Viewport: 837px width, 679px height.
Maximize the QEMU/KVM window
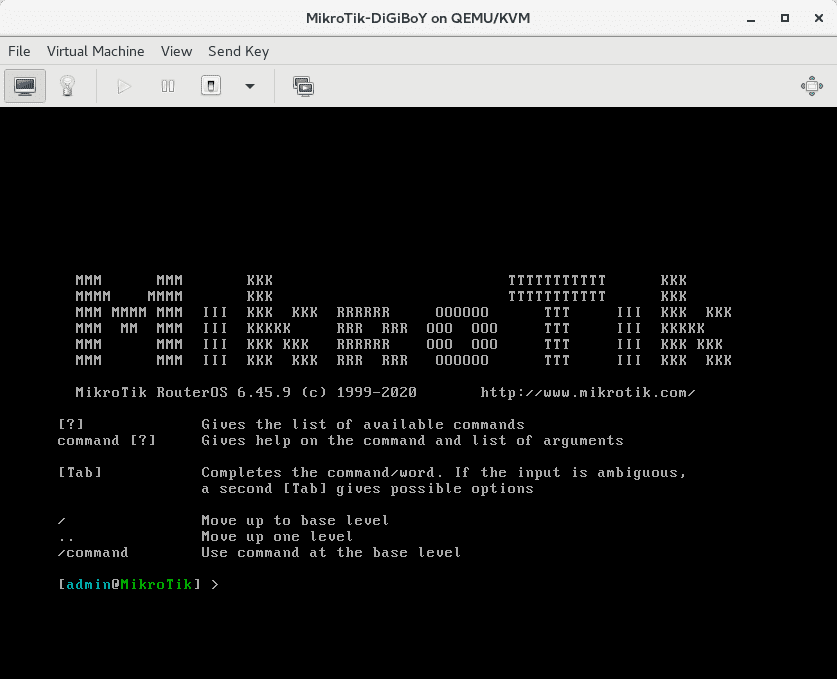[785, 18]
